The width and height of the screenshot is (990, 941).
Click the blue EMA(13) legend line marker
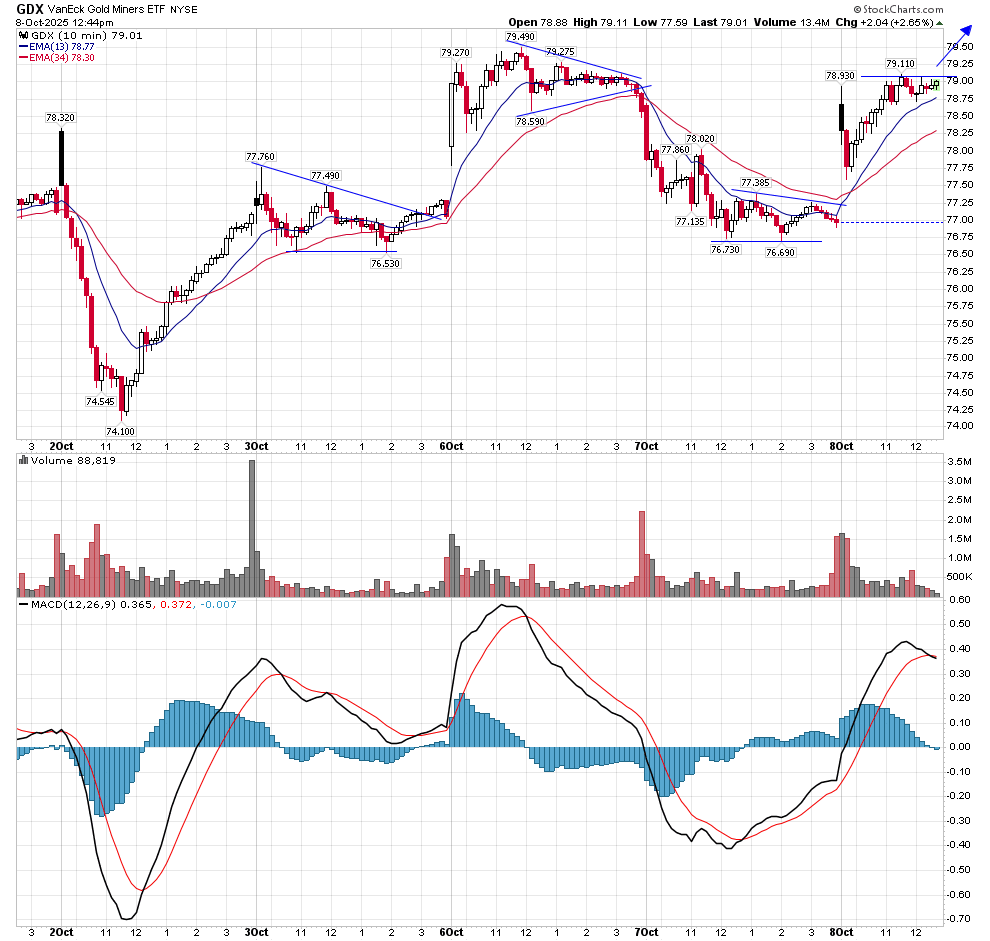(24, 47)
